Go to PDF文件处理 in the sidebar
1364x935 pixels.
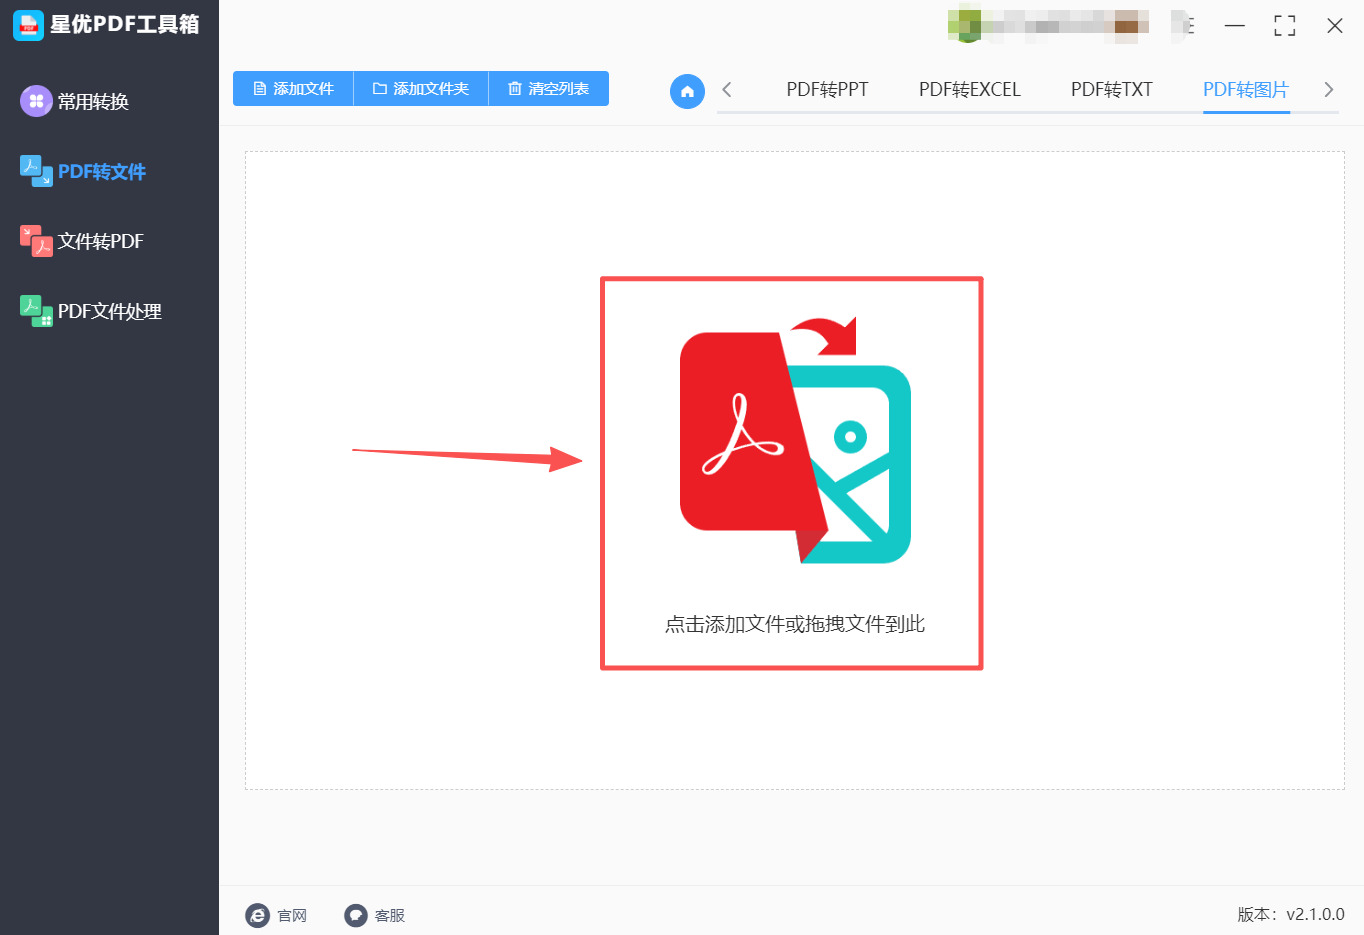(91, 311)
